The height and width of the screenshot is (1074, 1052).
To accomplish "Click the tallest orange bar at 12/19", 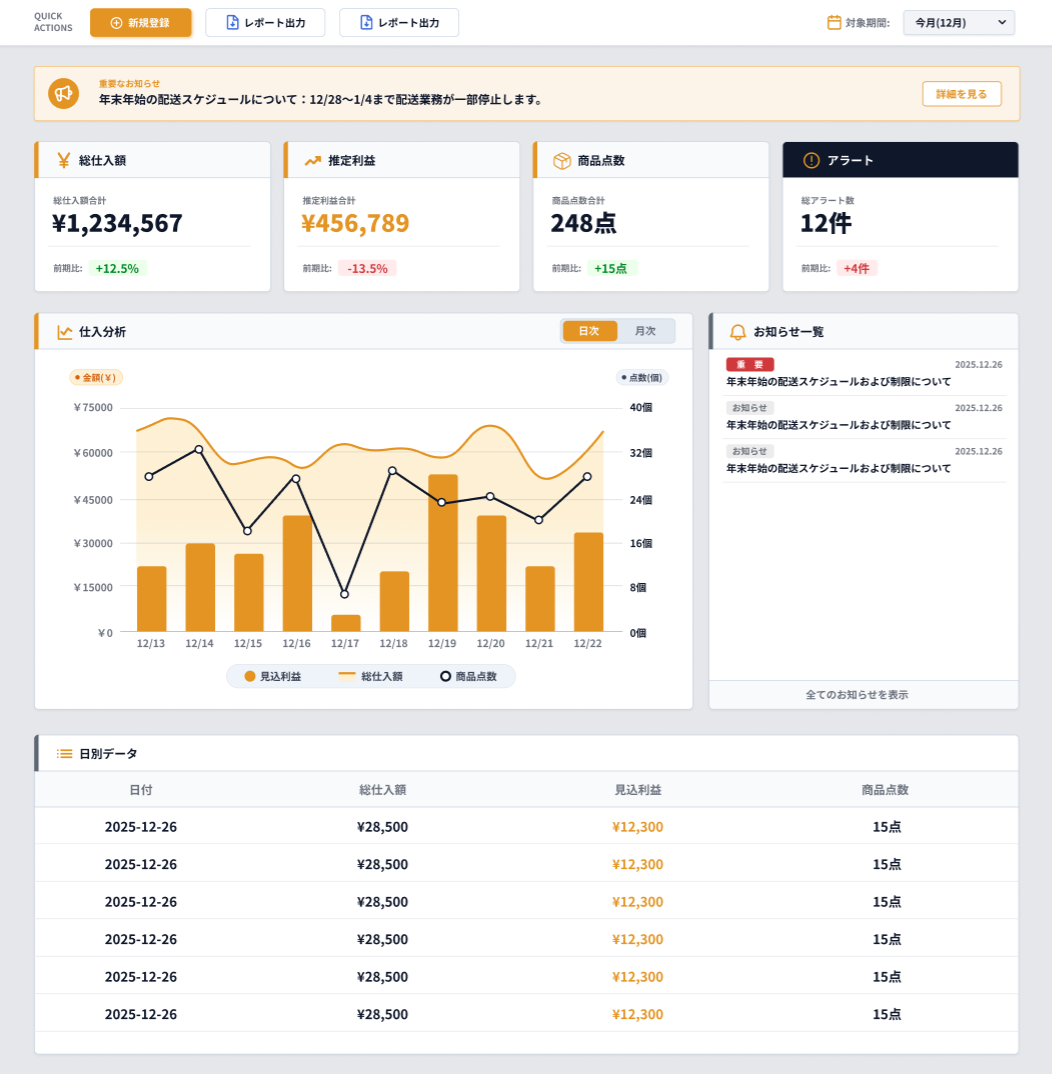I will pos(442,553).
